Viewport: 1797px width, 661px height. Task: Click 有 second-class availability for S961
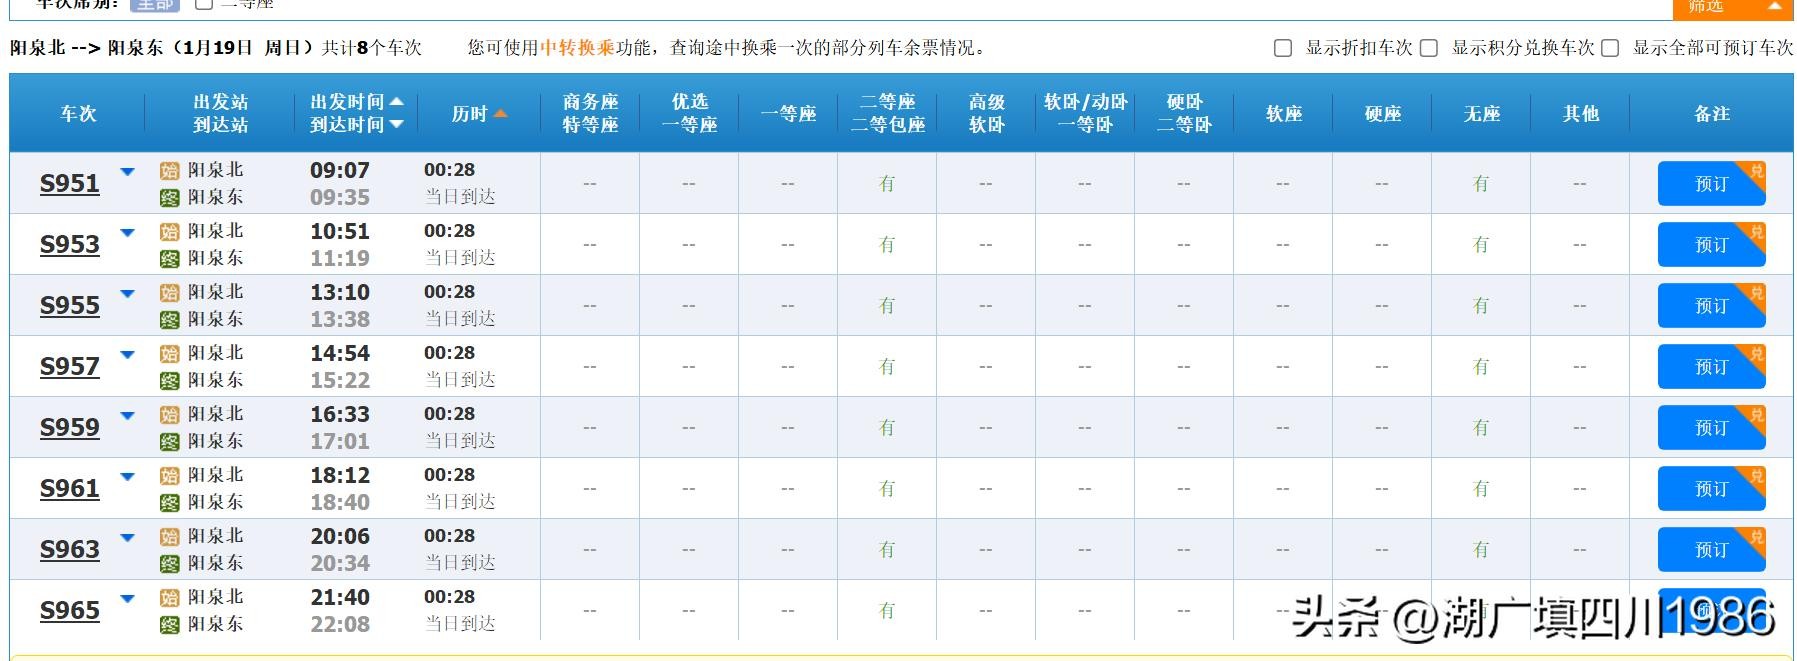(x=886, y=489)
